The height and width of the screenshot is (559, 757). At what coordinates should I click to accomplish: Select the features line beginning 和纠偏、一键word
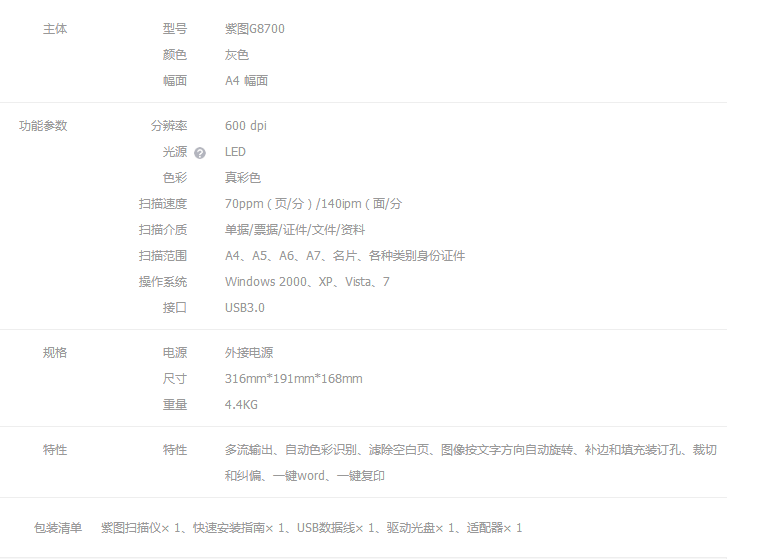click(305, 476)
